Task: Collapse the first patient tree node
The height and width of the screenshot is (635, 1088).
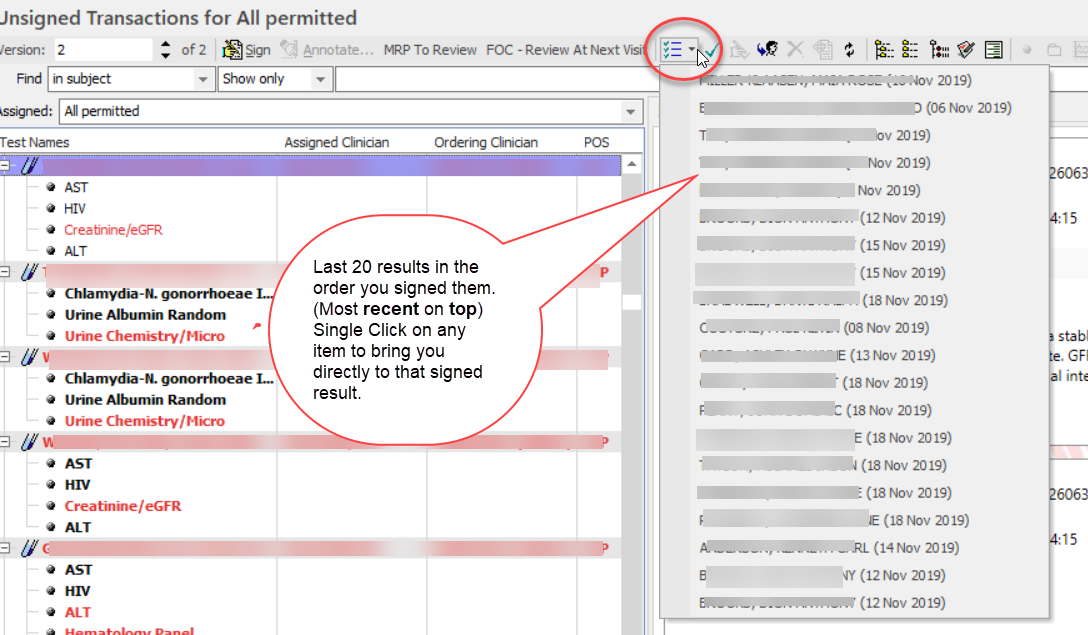Action: (x=5, y=165)
